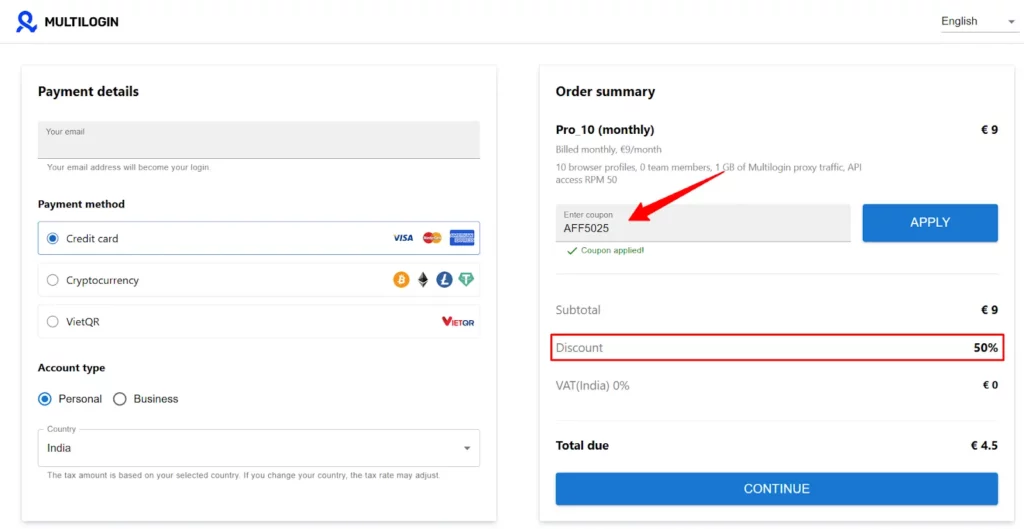
Task: Click the Bitcoin icon
Action: 401,280
